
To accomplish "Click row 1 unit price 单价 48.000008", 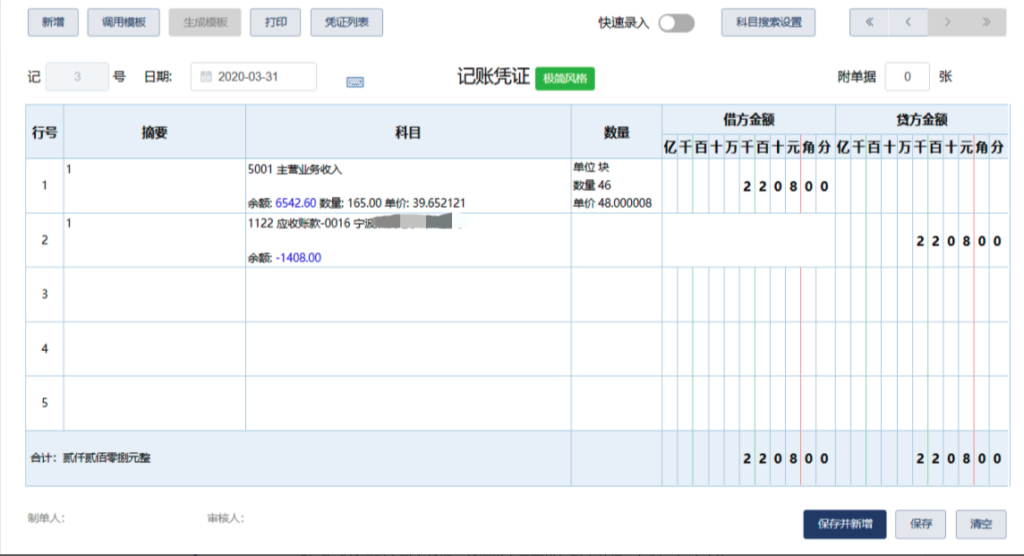I will 612,203.
